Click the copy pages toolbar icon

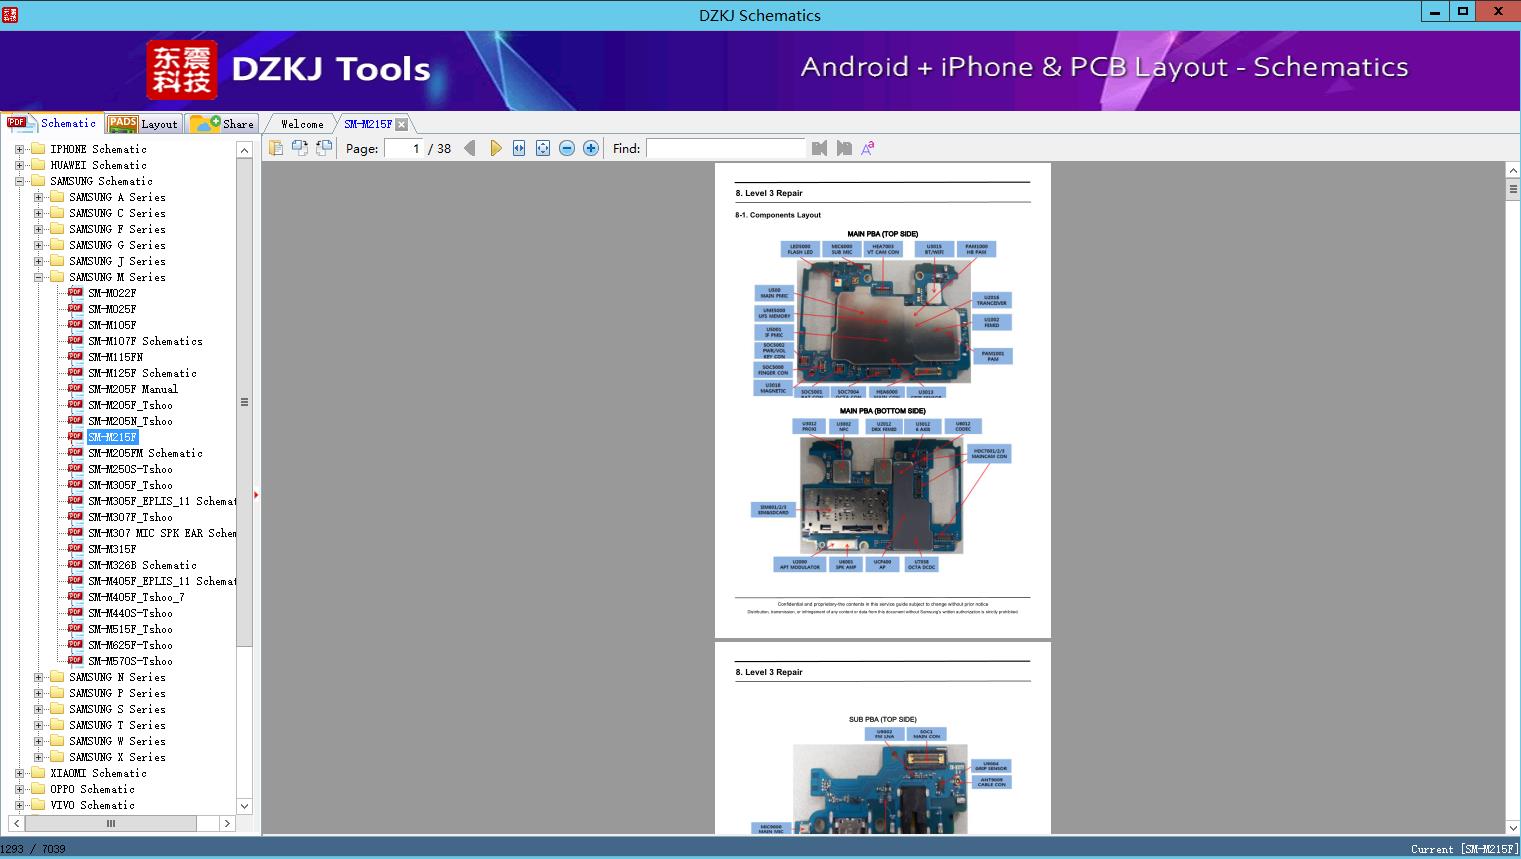(x=276, y=148)
